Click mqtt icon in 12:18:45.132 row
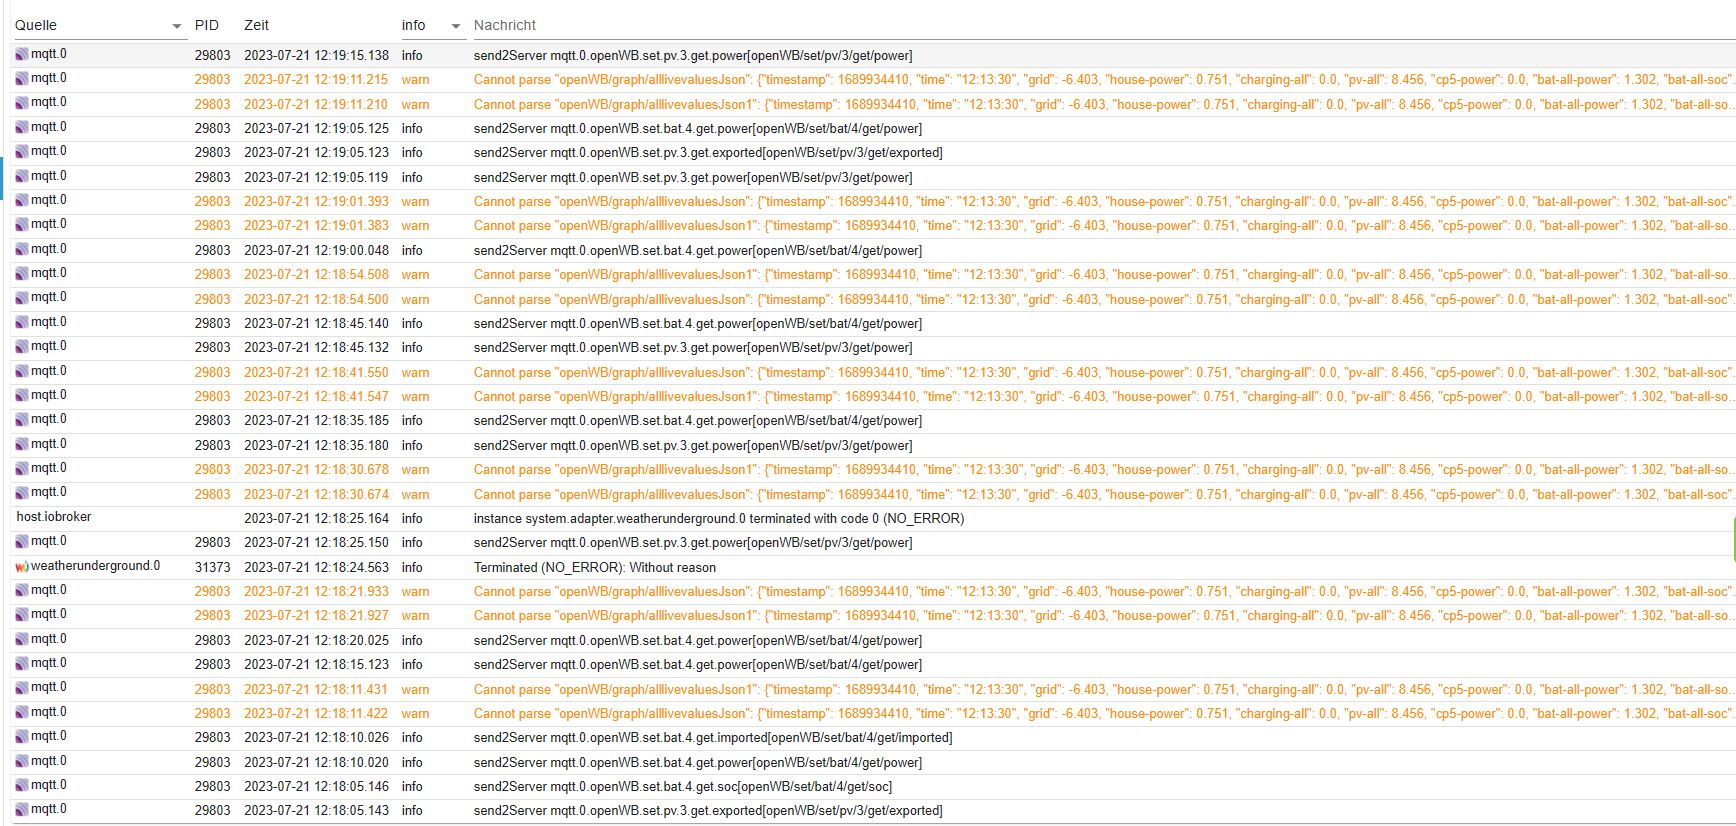 [21, 347]
